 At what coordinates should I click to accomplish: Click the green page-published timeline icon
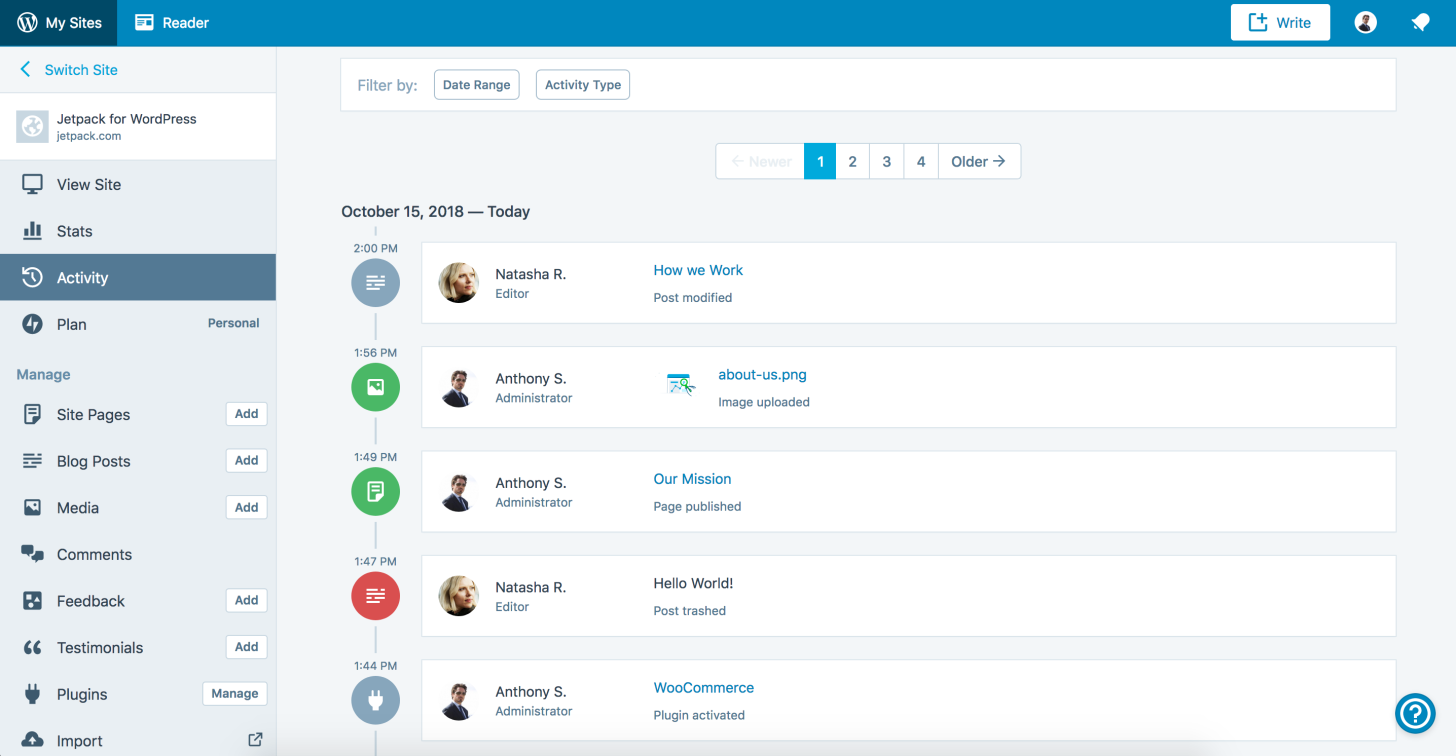[x=375, y=491]
